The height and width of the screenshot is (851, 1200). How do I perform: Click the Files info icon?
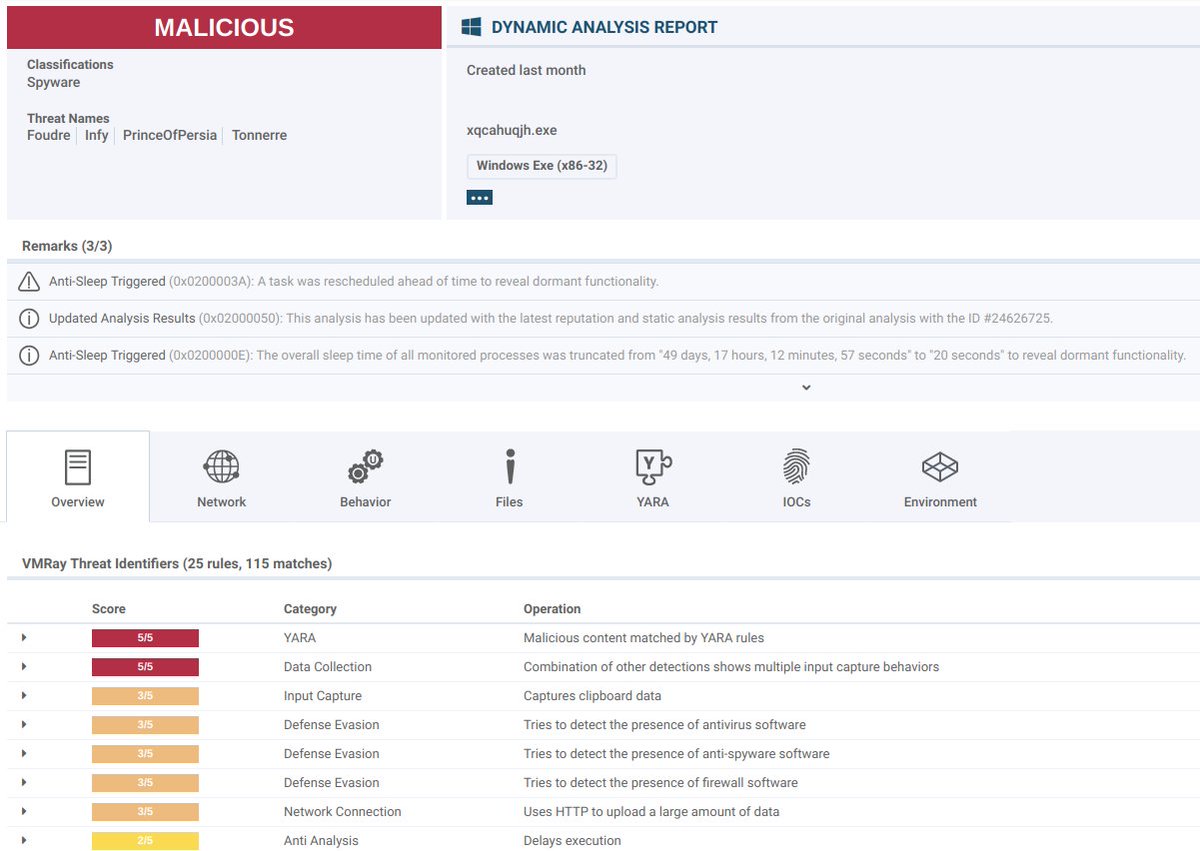coord(510,466)
